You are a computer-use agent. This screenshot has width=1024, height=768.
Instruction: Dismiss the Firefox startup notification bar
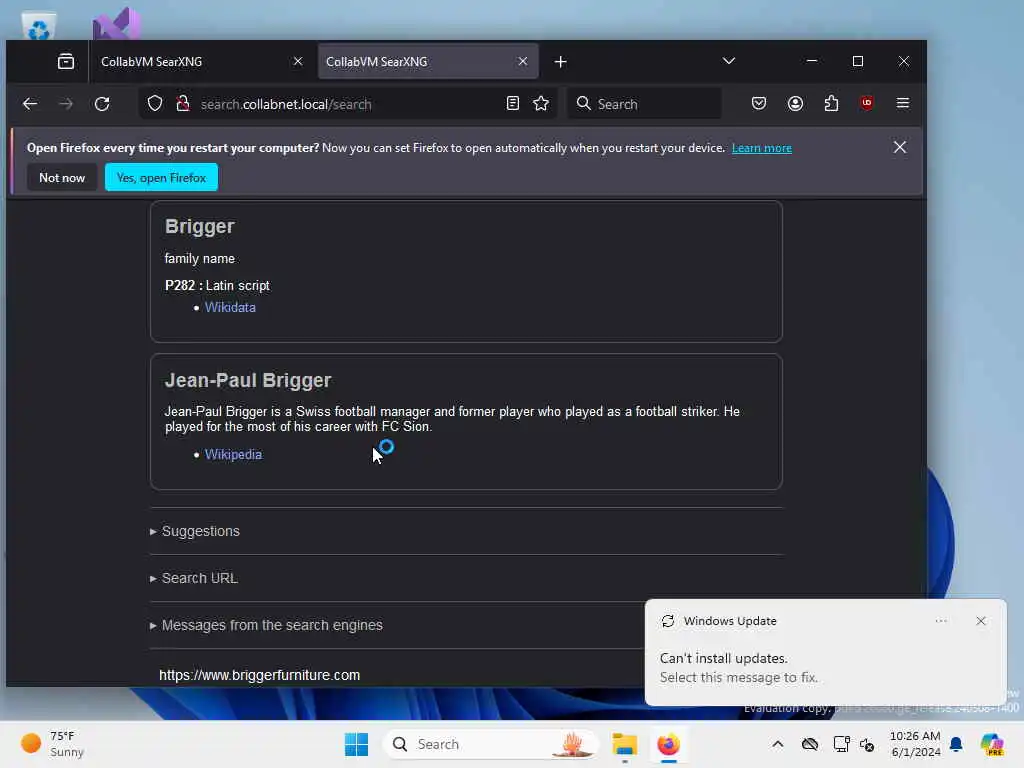pyautogui.click(x=899, y=148)
